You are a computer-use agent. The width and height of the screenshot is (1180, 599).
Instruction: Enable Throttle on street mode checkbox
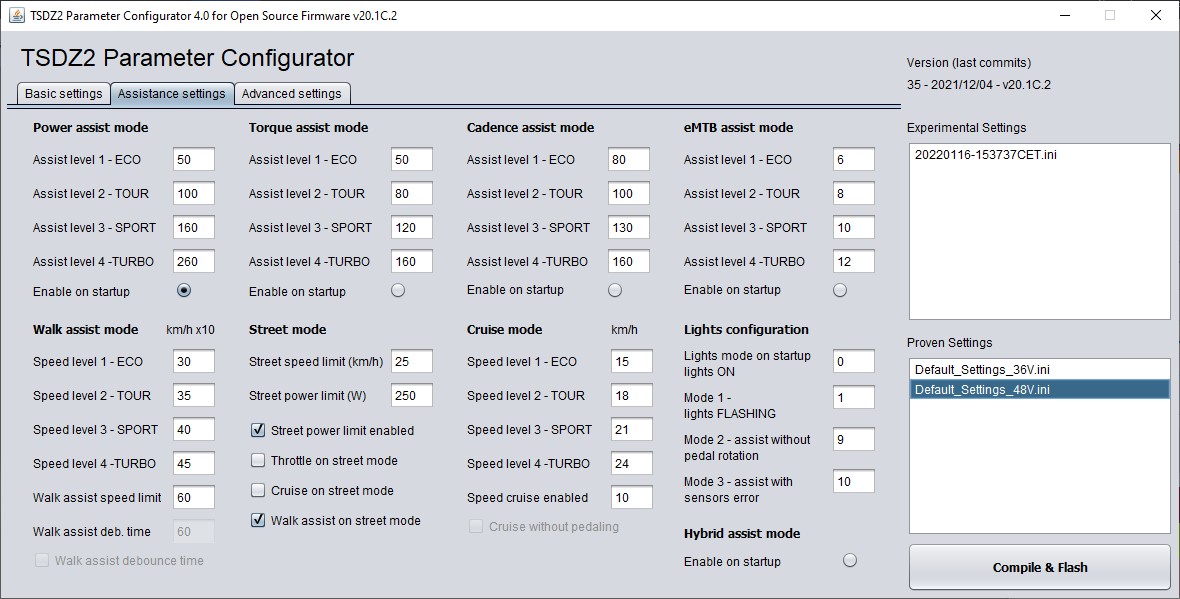[x=258, y=461]
